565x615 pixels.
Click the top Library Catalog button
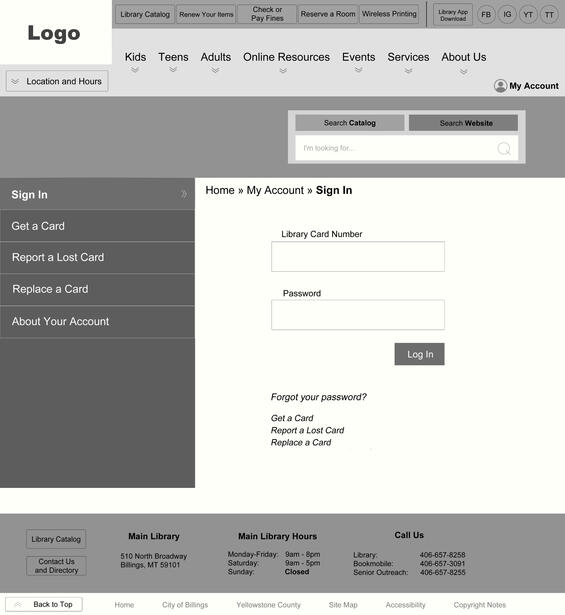click(145, 15)
